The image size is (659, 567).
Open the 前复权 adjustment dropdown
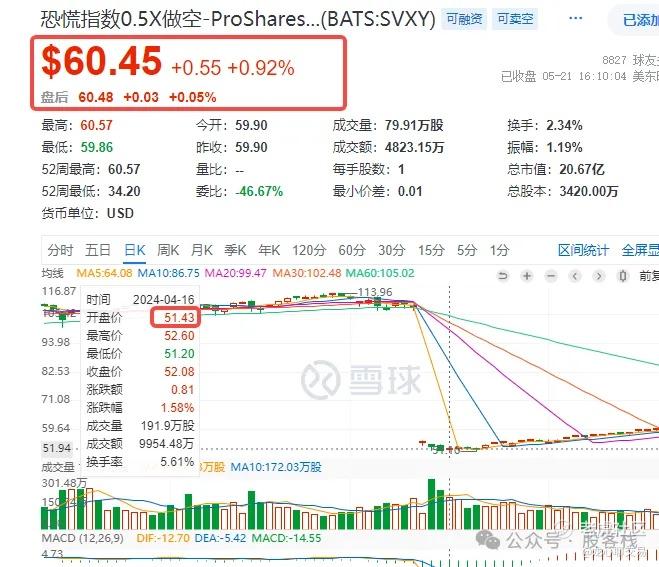[649, 276]
